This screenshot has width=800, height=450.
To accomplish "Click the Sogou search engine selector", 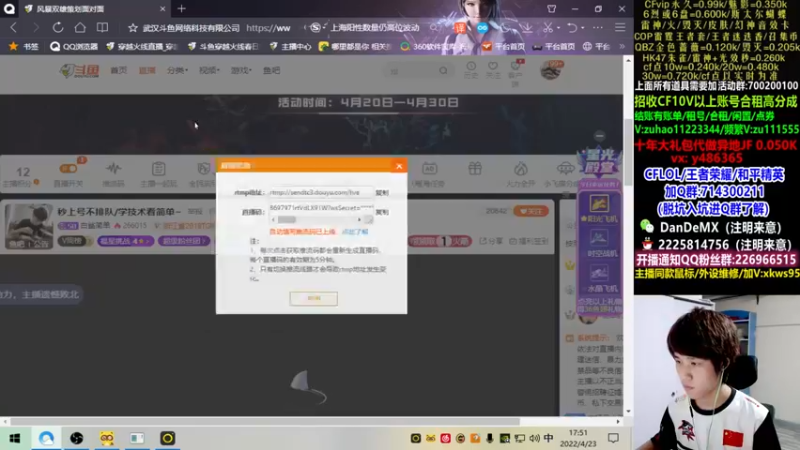I will 316,28.
